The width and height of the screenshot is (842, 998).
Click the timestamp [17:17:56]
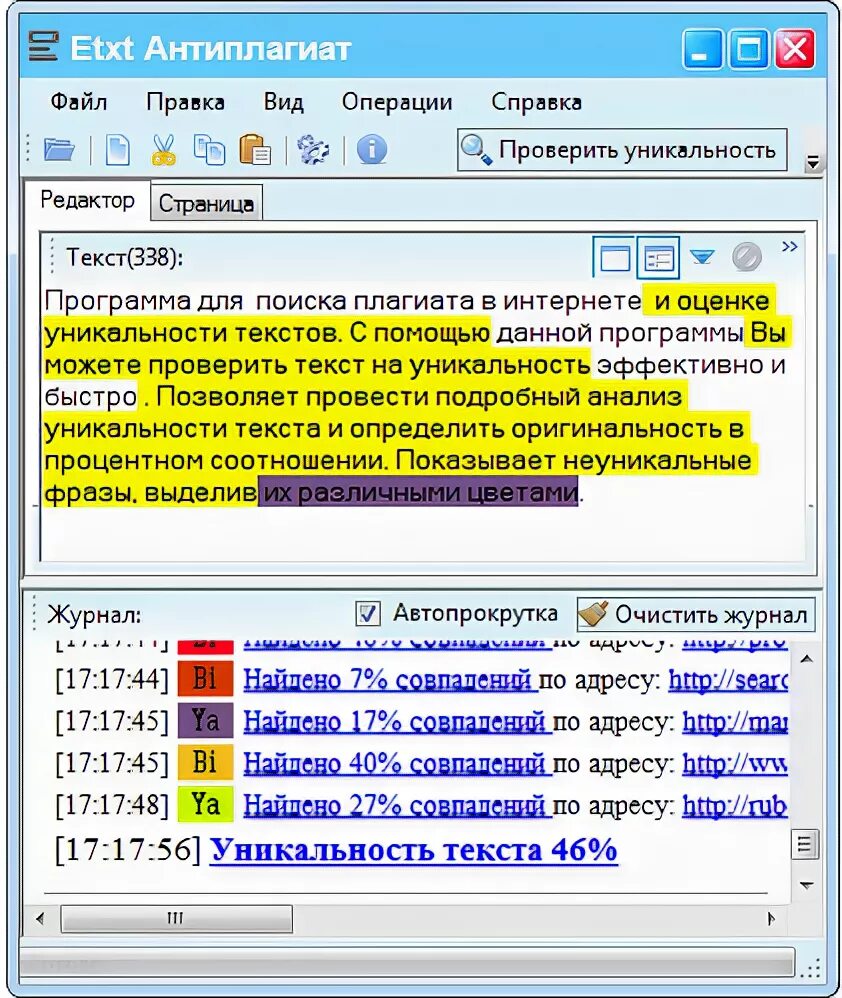pyautogui.click(x=129, y=850)
